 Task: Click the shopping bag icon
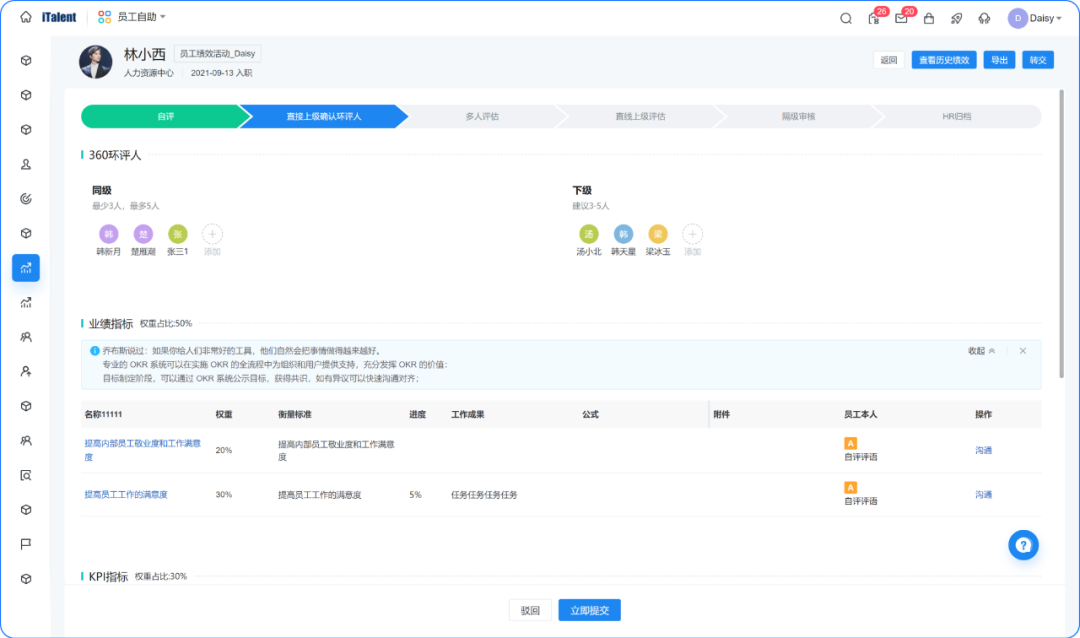click(929, 18)
